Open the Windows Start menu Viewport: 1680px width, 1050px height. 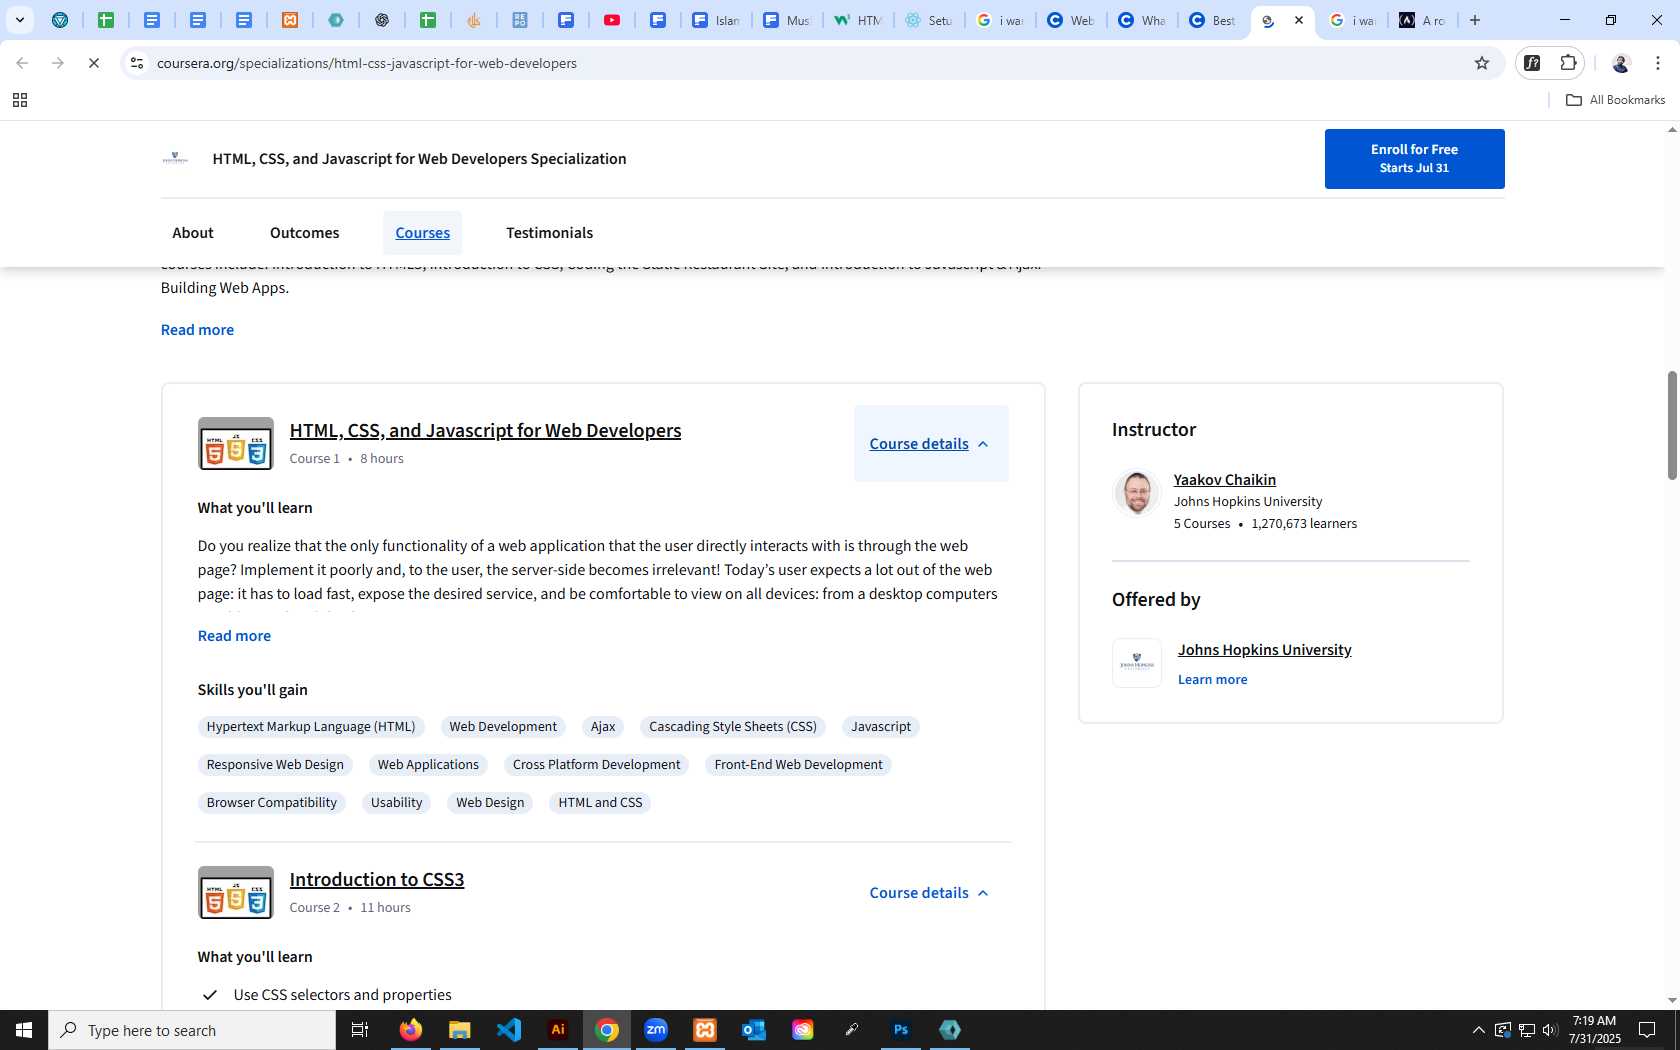(x=24, y=1030)
